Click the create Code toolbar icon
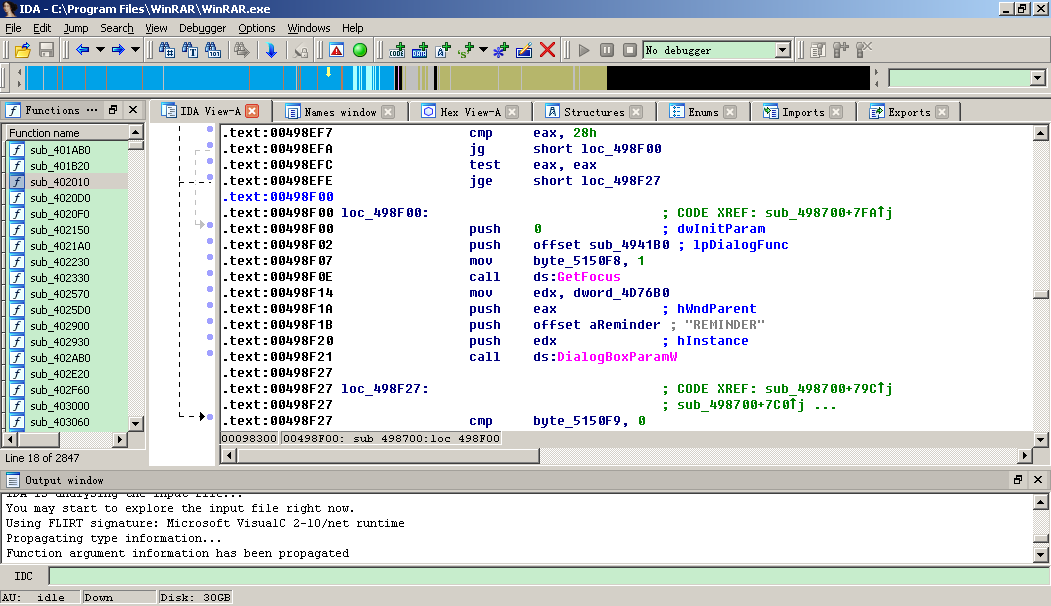This screenshot has height=606, width=1051. 397,50
